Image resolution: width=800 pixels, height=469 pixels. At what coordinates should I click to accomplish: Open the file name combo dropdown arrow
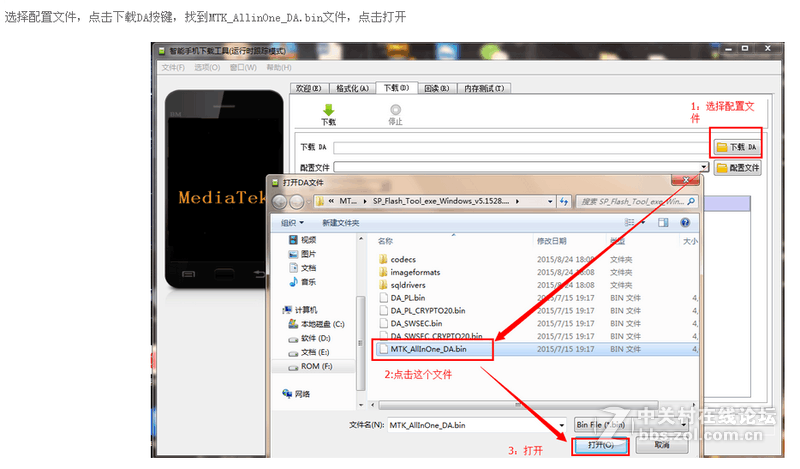pyautogui.click(x=562, y=425)
